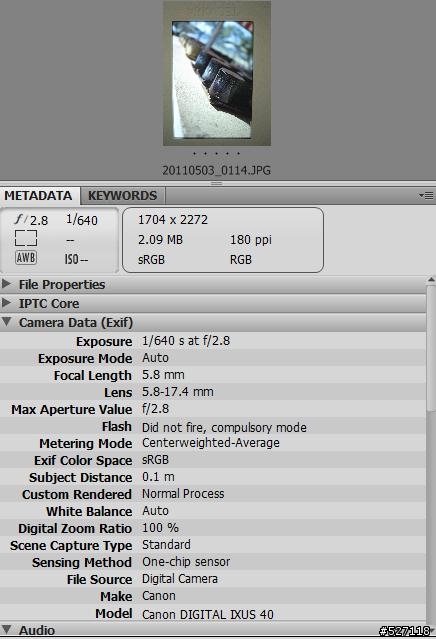Select the File Source Digital Camera value

(180, 579)
